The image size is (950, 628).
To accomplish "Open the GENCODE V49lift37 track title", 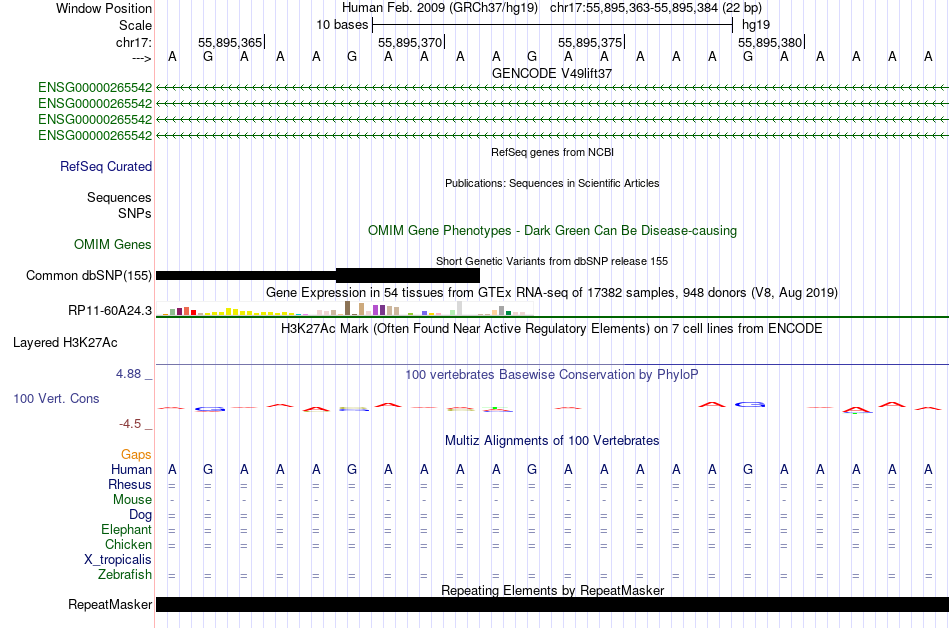I will [x=552, y=73].
